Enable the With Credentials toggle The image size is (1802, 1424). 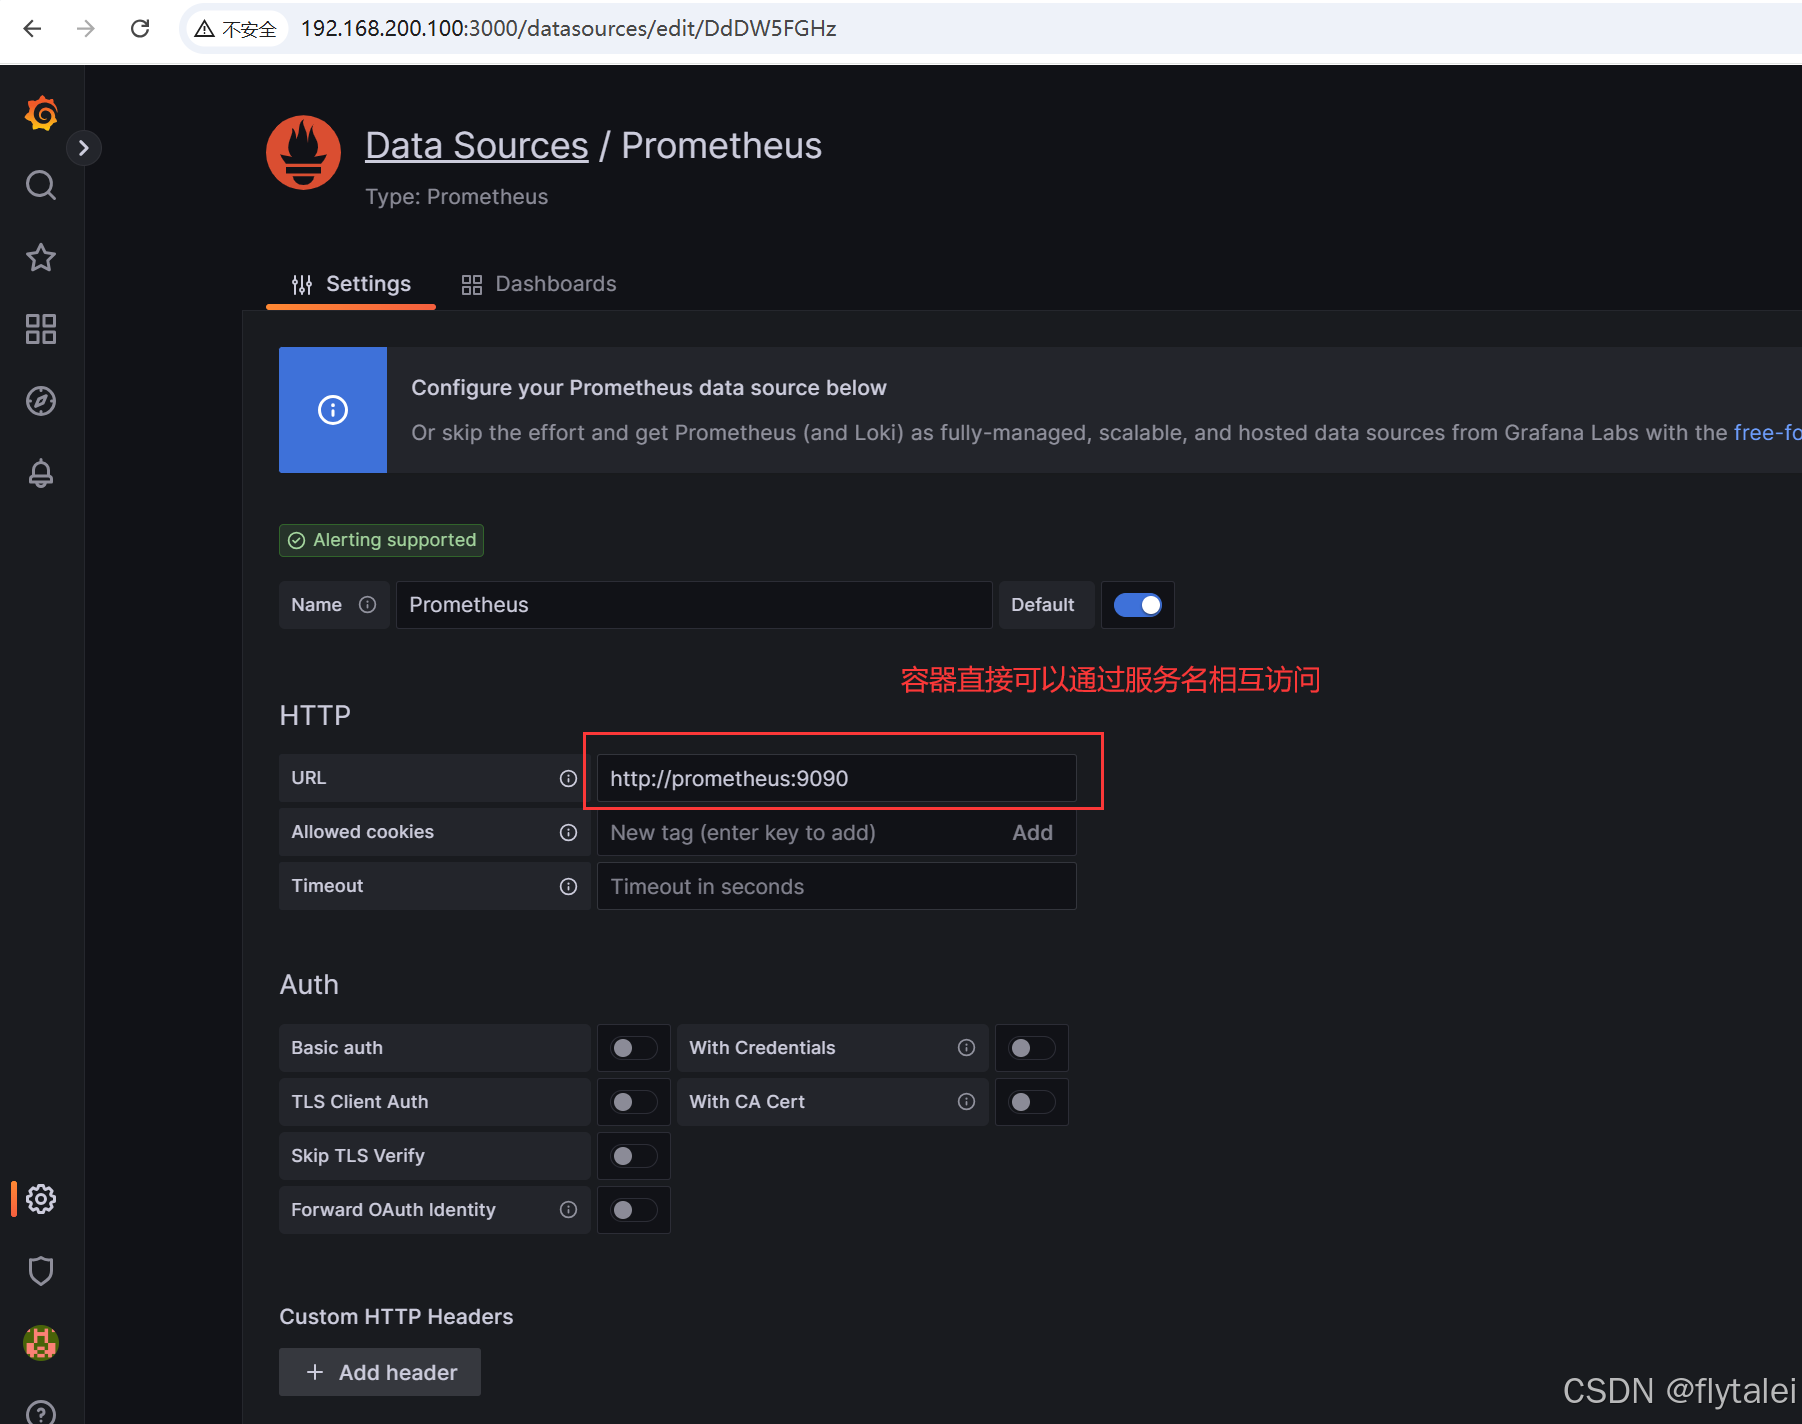(x=1032, y=1048)
